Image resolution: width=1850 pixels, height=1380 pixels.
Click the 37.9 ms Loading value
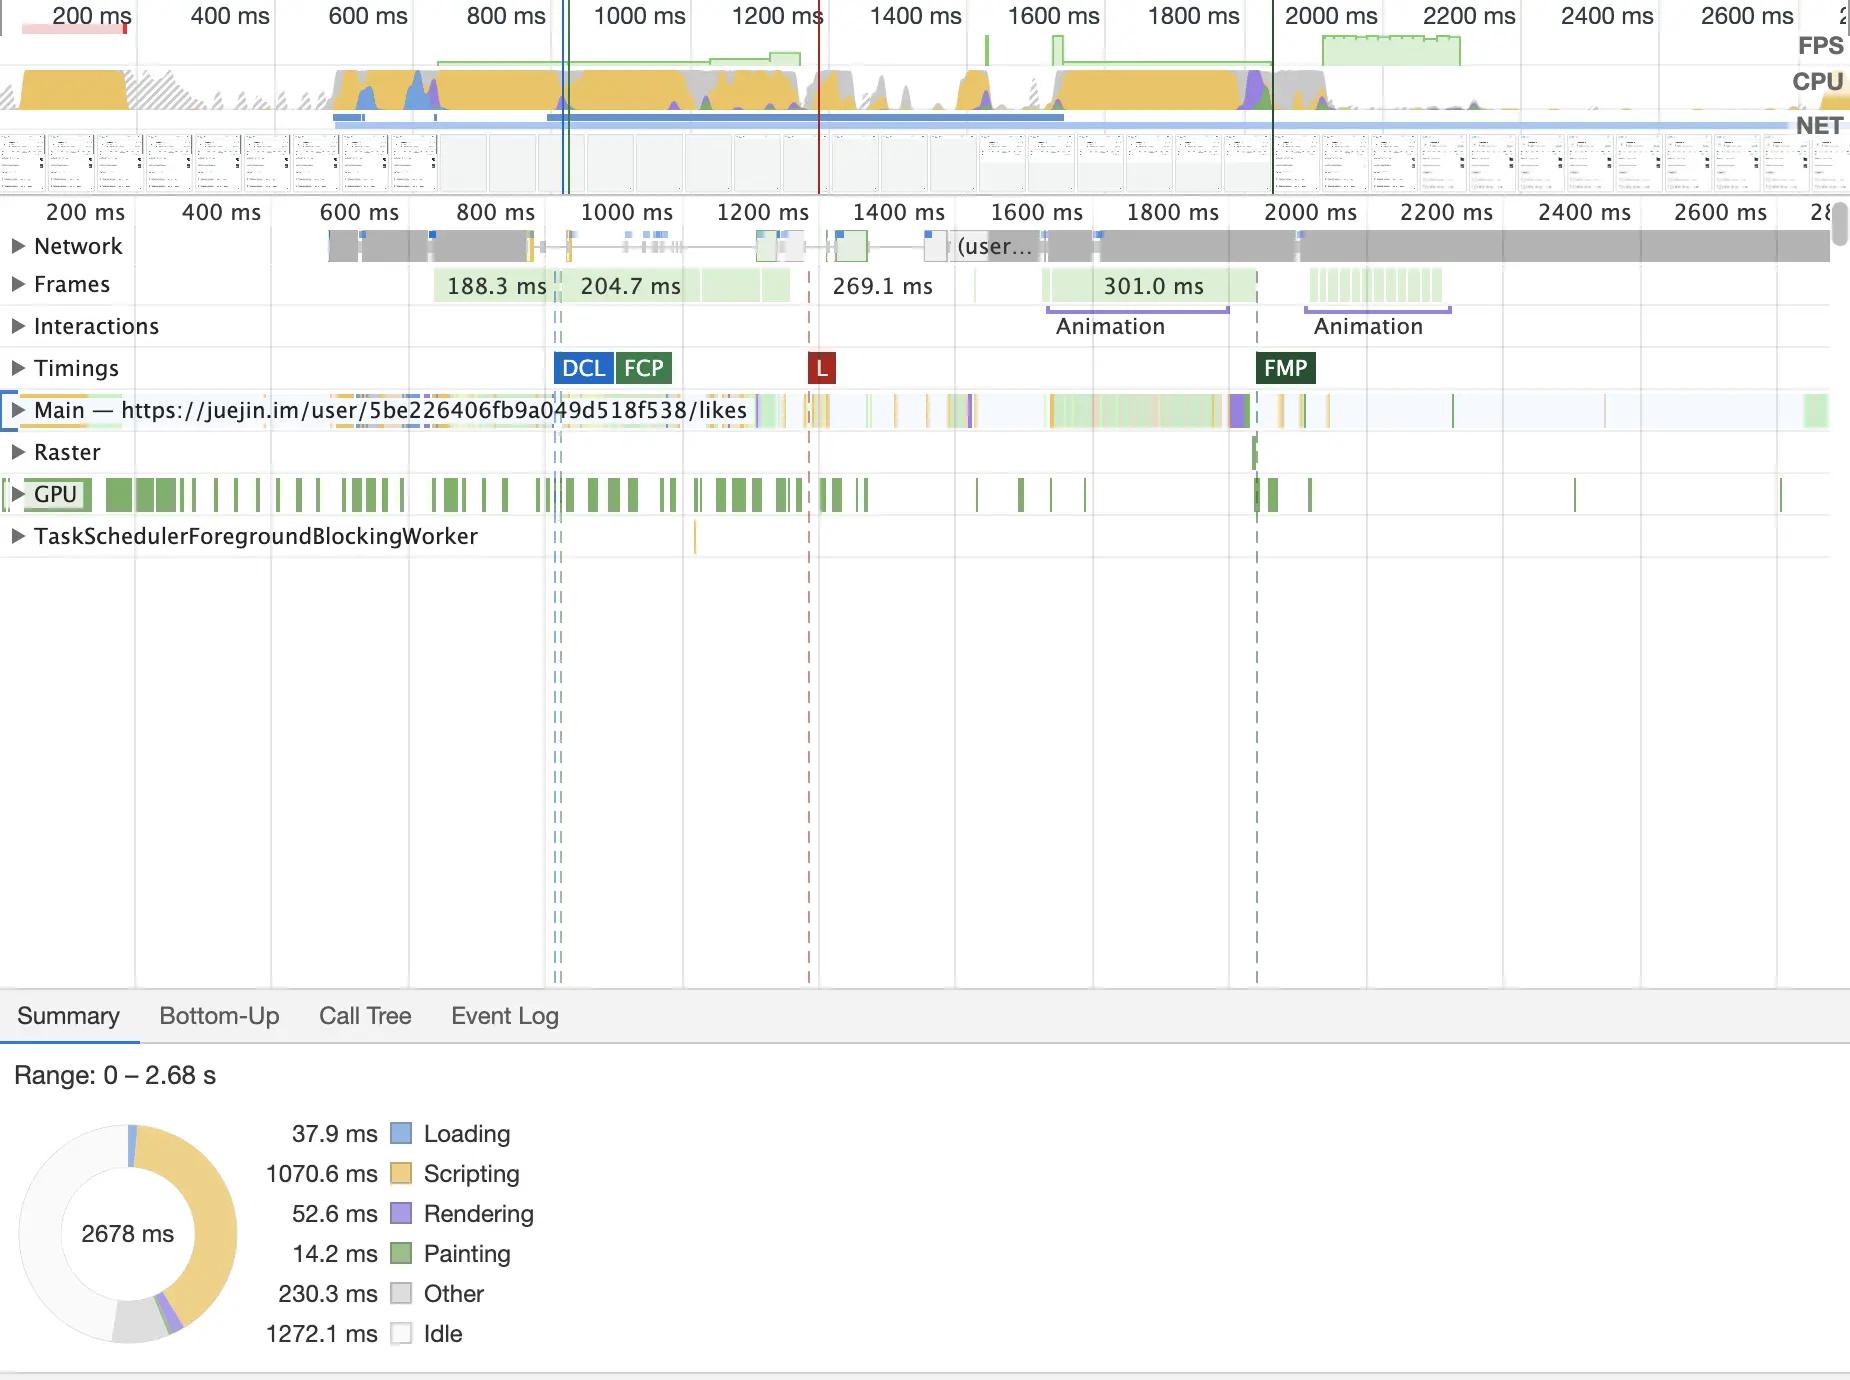pyautogui.click(x=335, y=1133)
